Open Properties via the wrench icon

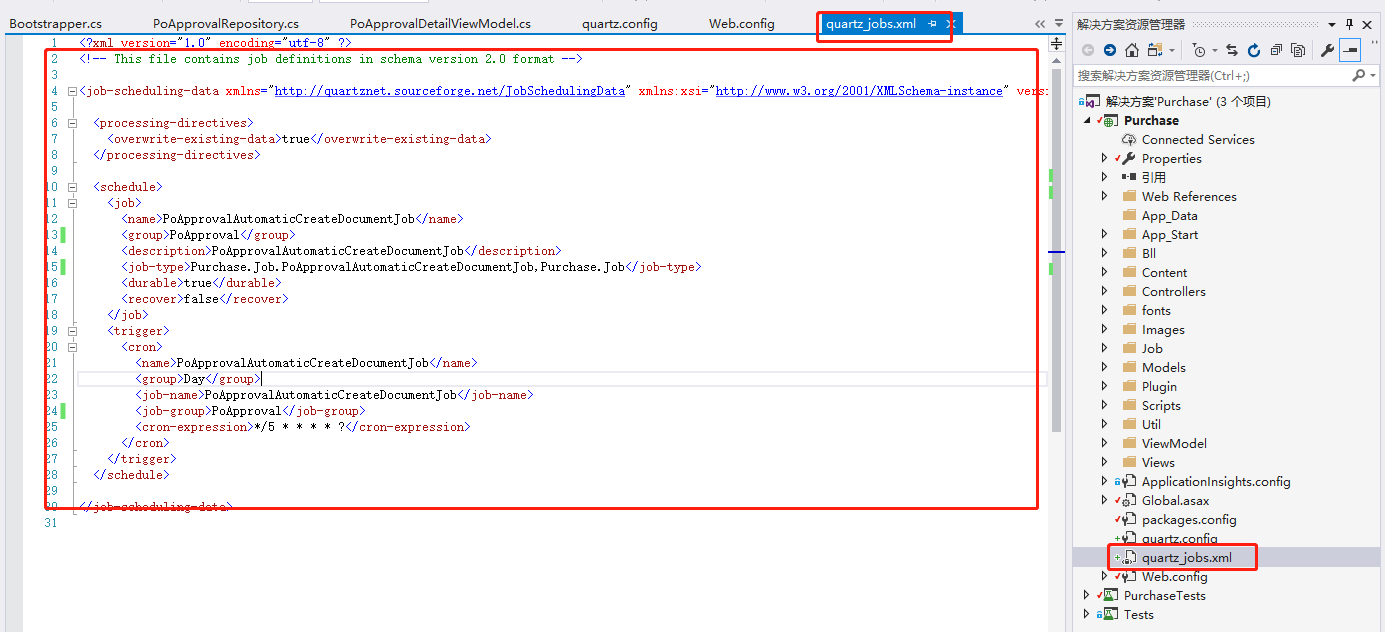1327,51
